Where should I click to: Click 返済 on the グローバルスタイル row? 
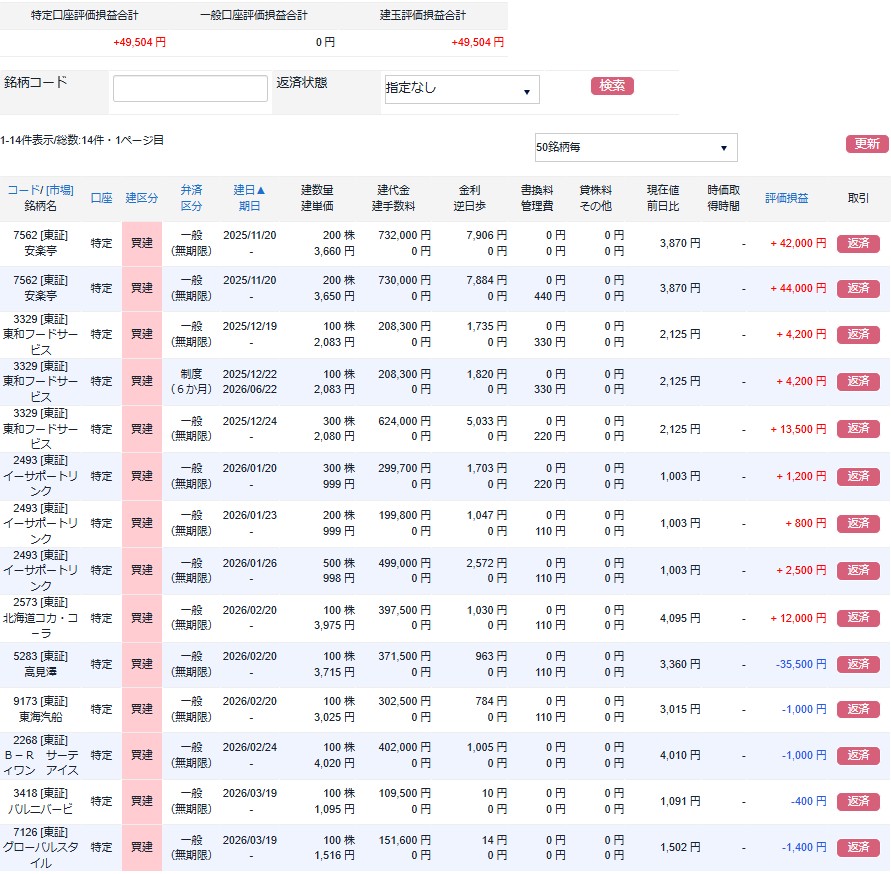pos(858,848)
